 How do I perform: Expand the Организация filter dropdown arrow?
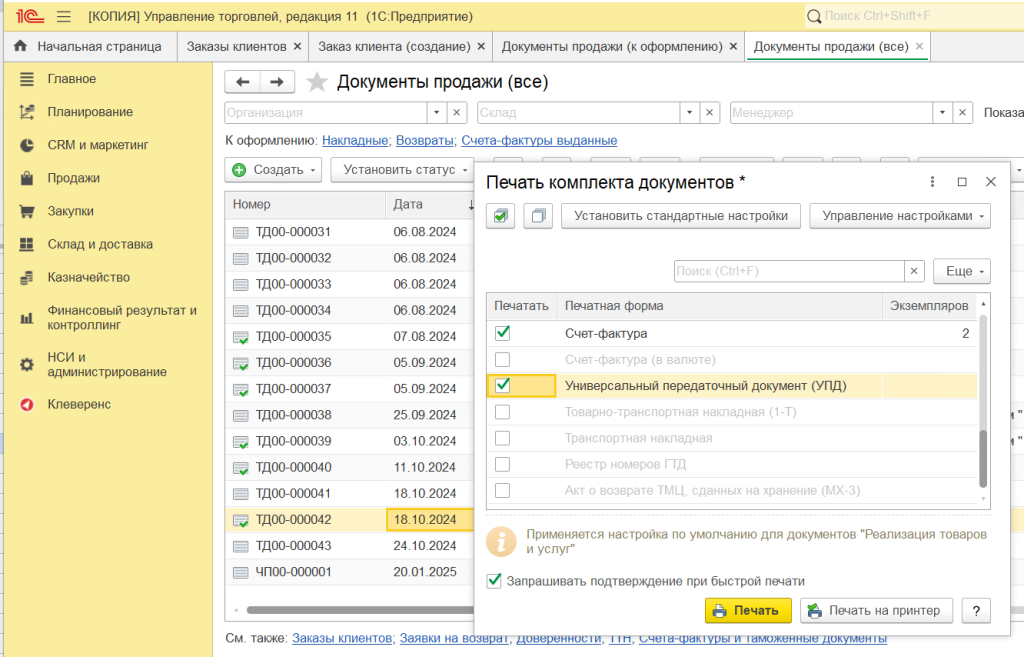point(437,112)
